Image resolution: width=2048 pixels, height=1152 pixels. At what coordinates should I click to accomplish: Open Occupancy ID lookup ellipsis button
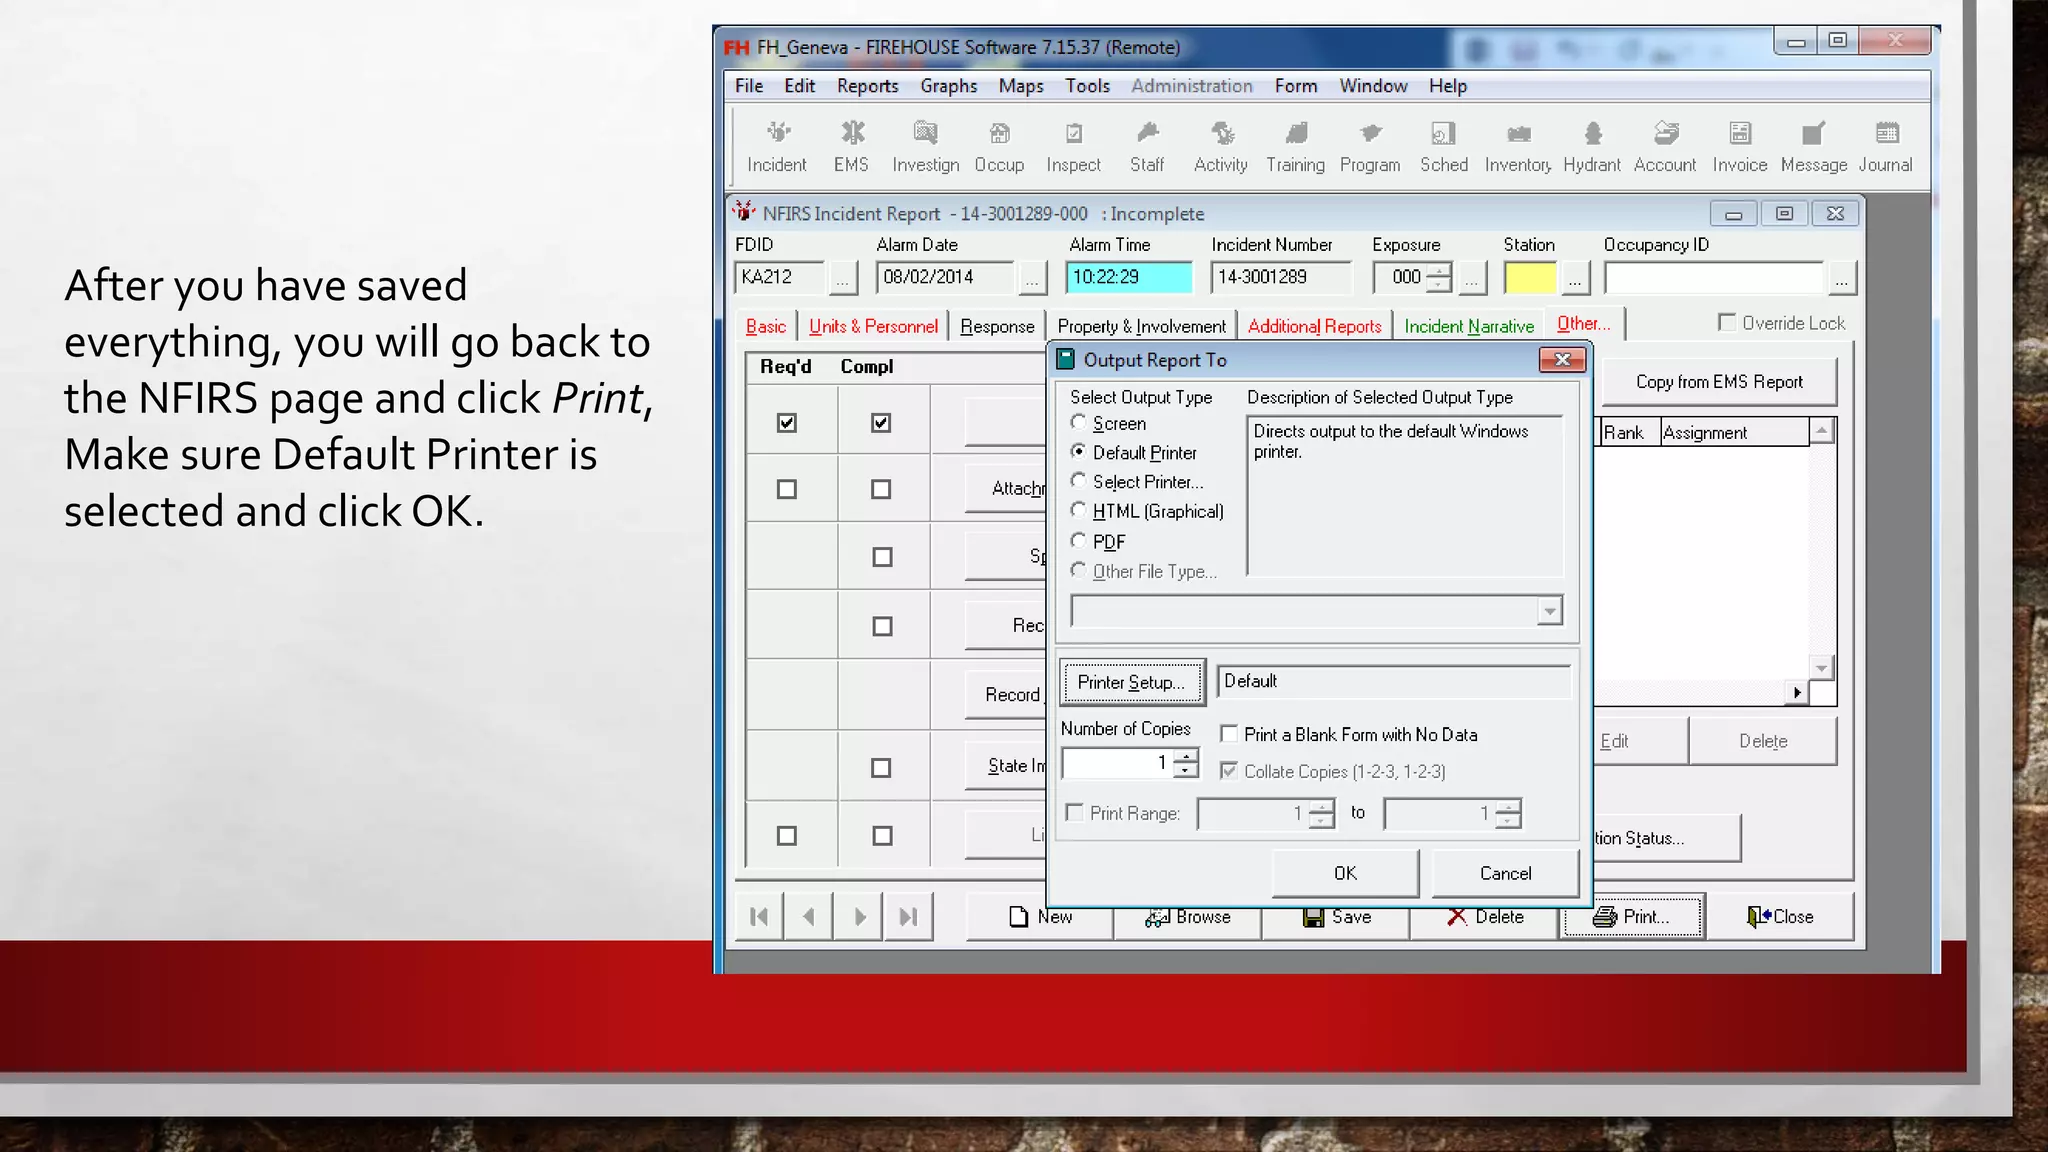(x=1841, y=278)
